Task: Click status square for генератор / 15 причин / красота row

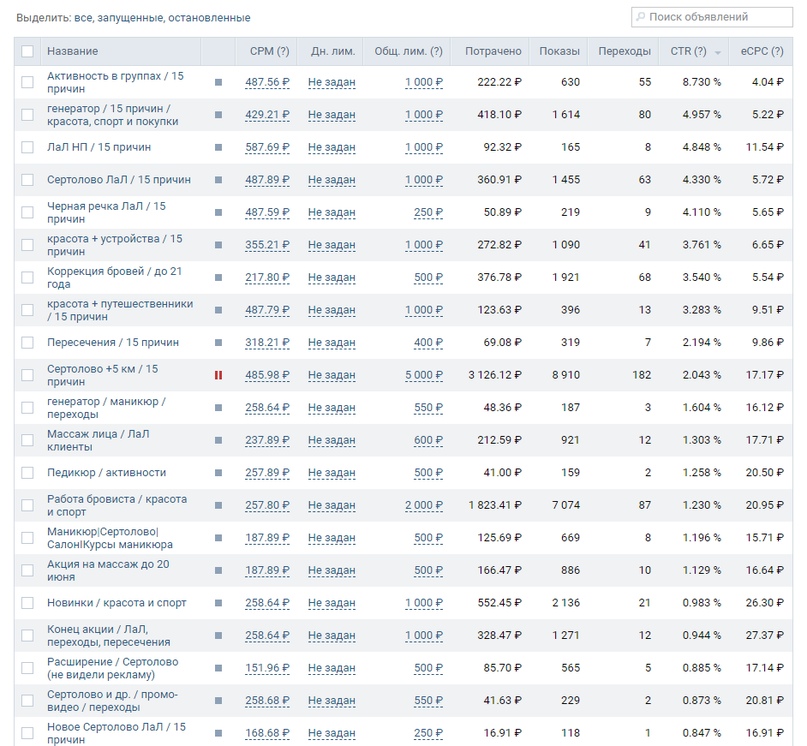Action: coord(218,115)
